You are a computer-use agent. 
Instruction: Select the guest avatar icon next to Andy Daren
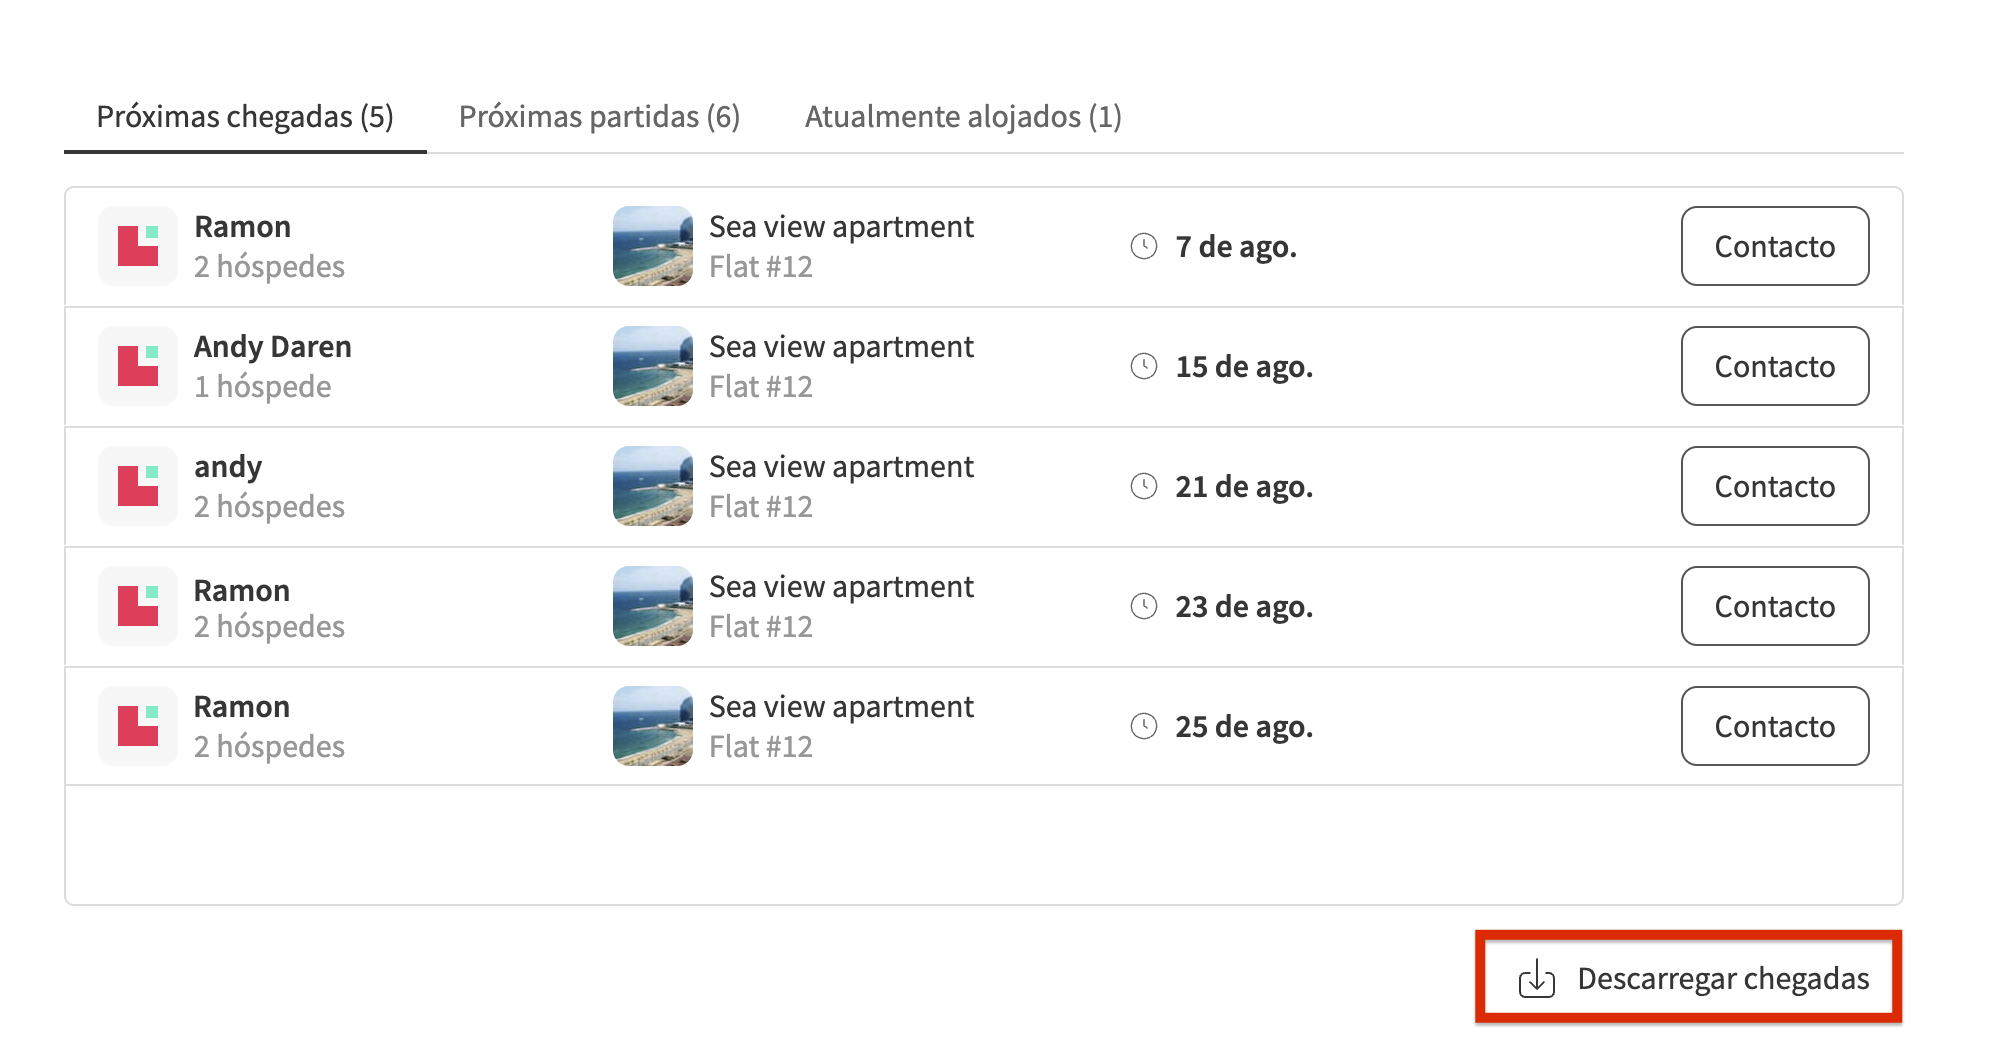point(137,365)
